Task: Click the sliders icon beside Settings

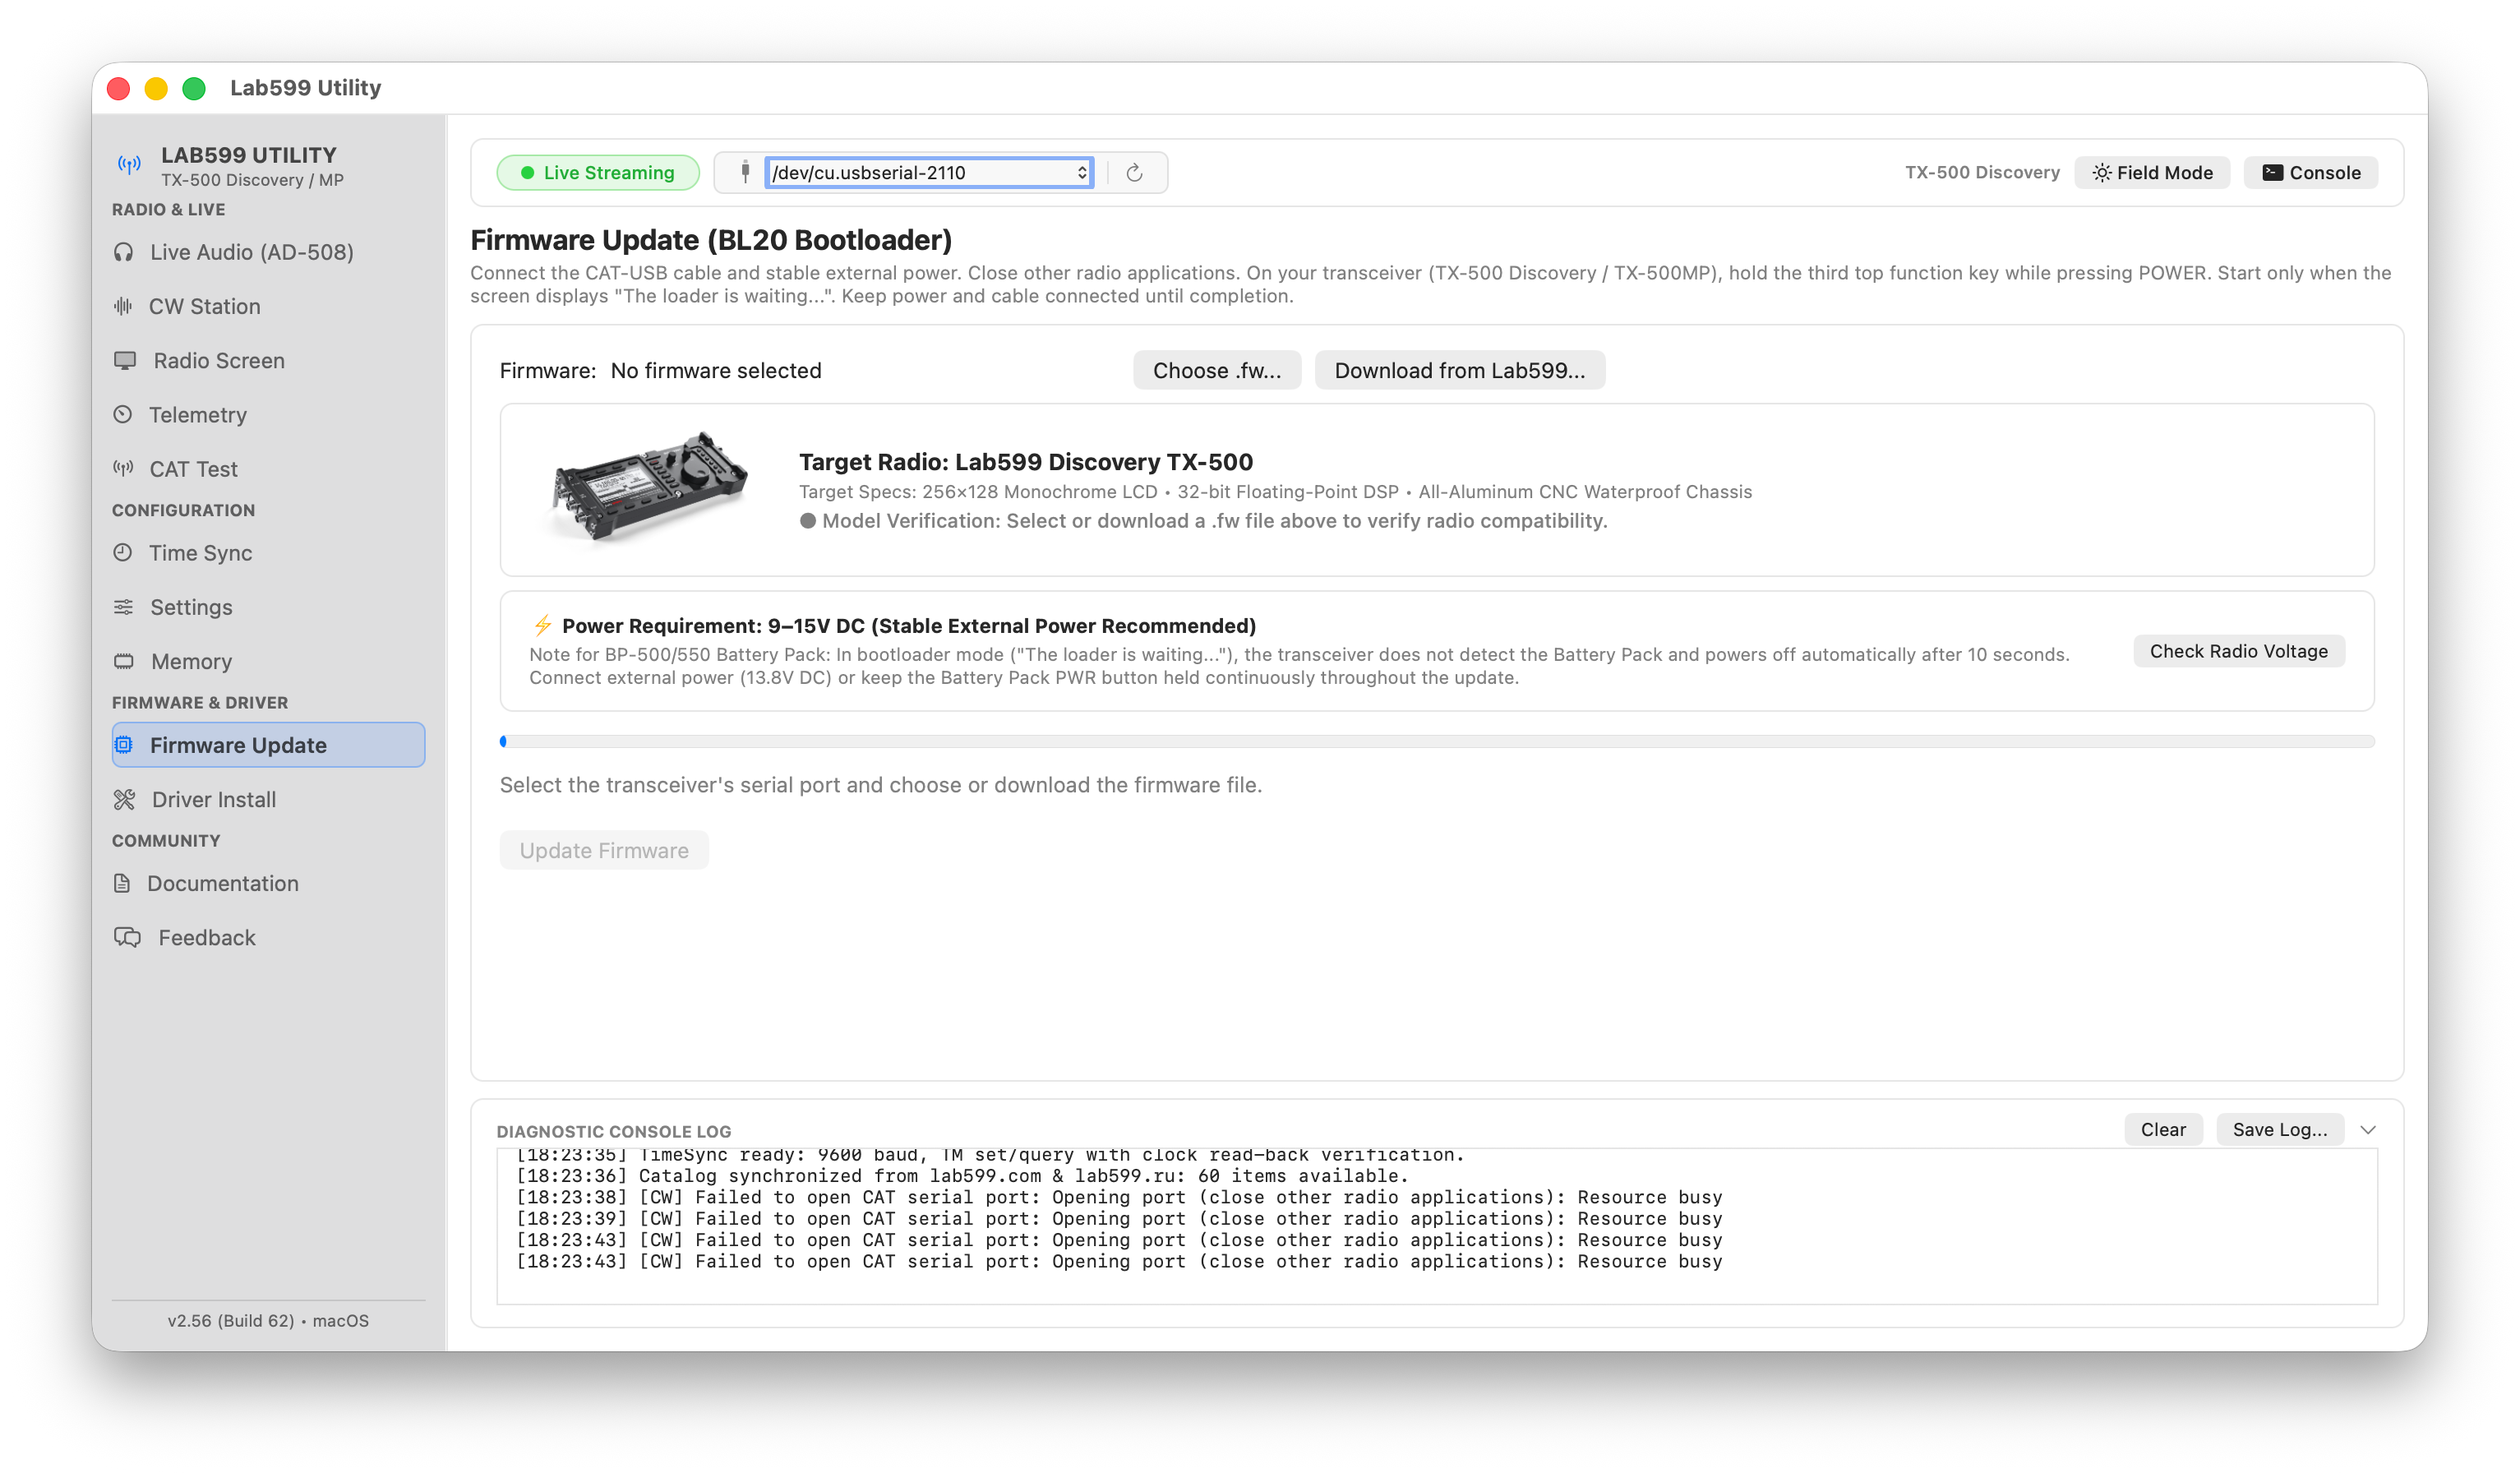Action: [123, 607]
